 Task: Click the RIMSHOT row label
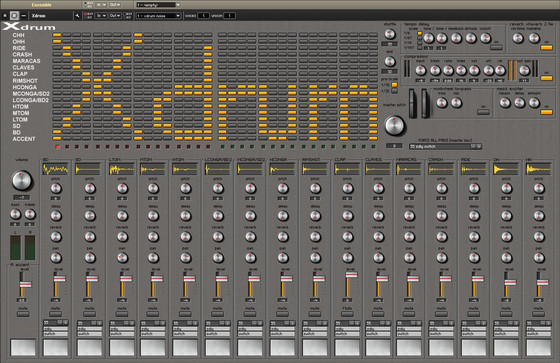pyautogui.click(x=25, y=80)
